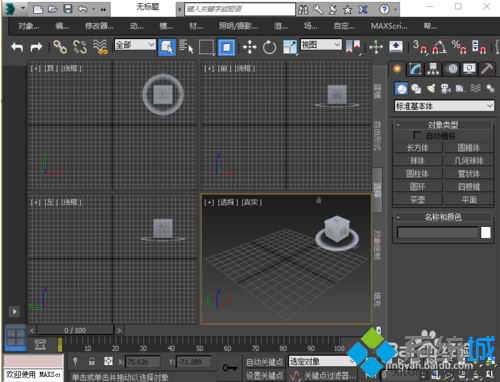
Task: Open a file with the folder icon
Action: pos(53,9)
